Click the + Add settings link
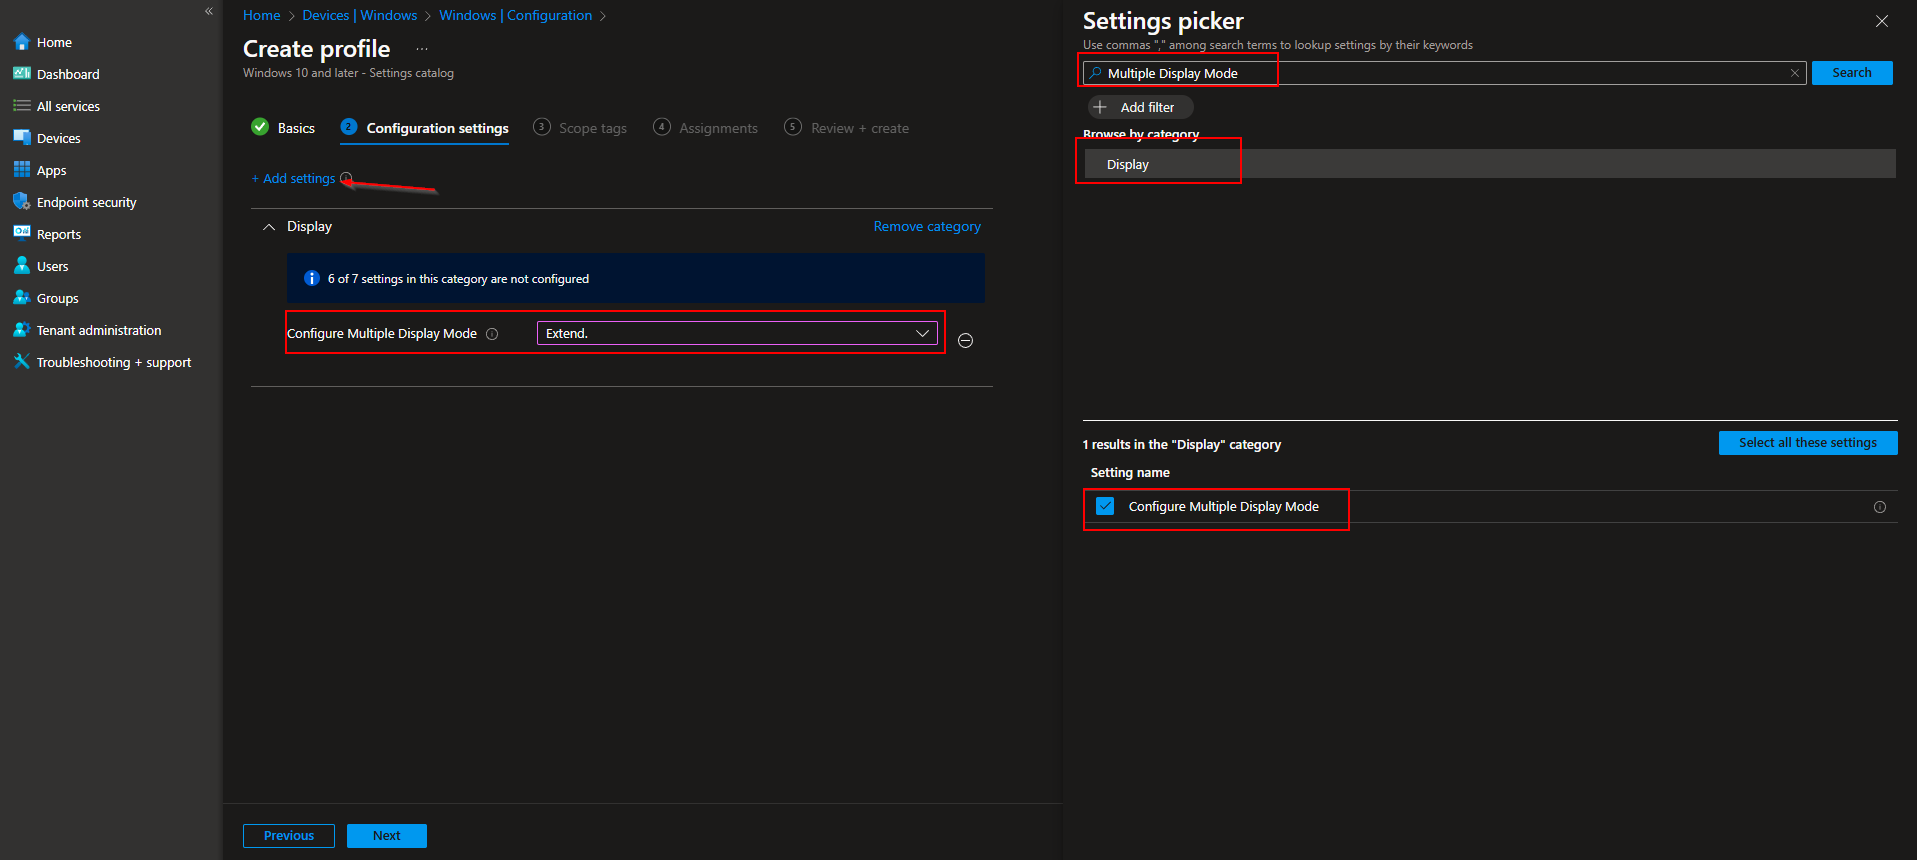 [294, 178]
